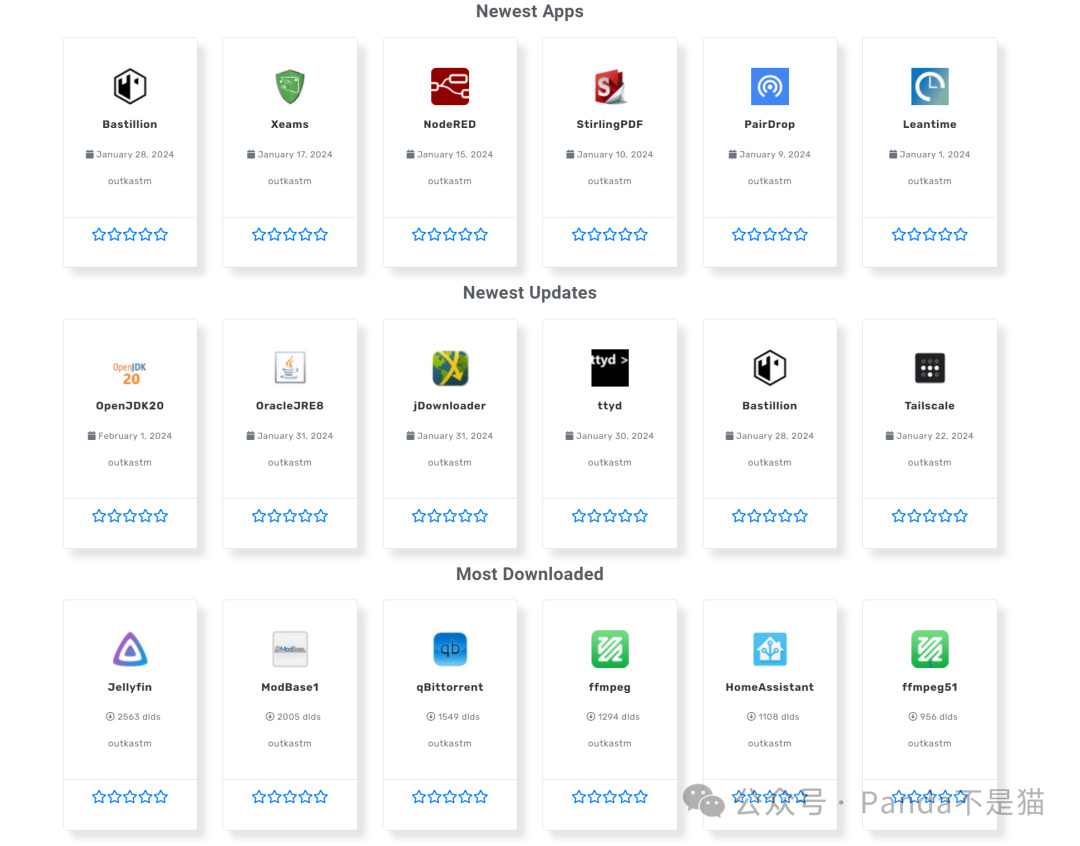Click the HomeAssistant house icon
The image size is (1080, 846).
point(769,648)
